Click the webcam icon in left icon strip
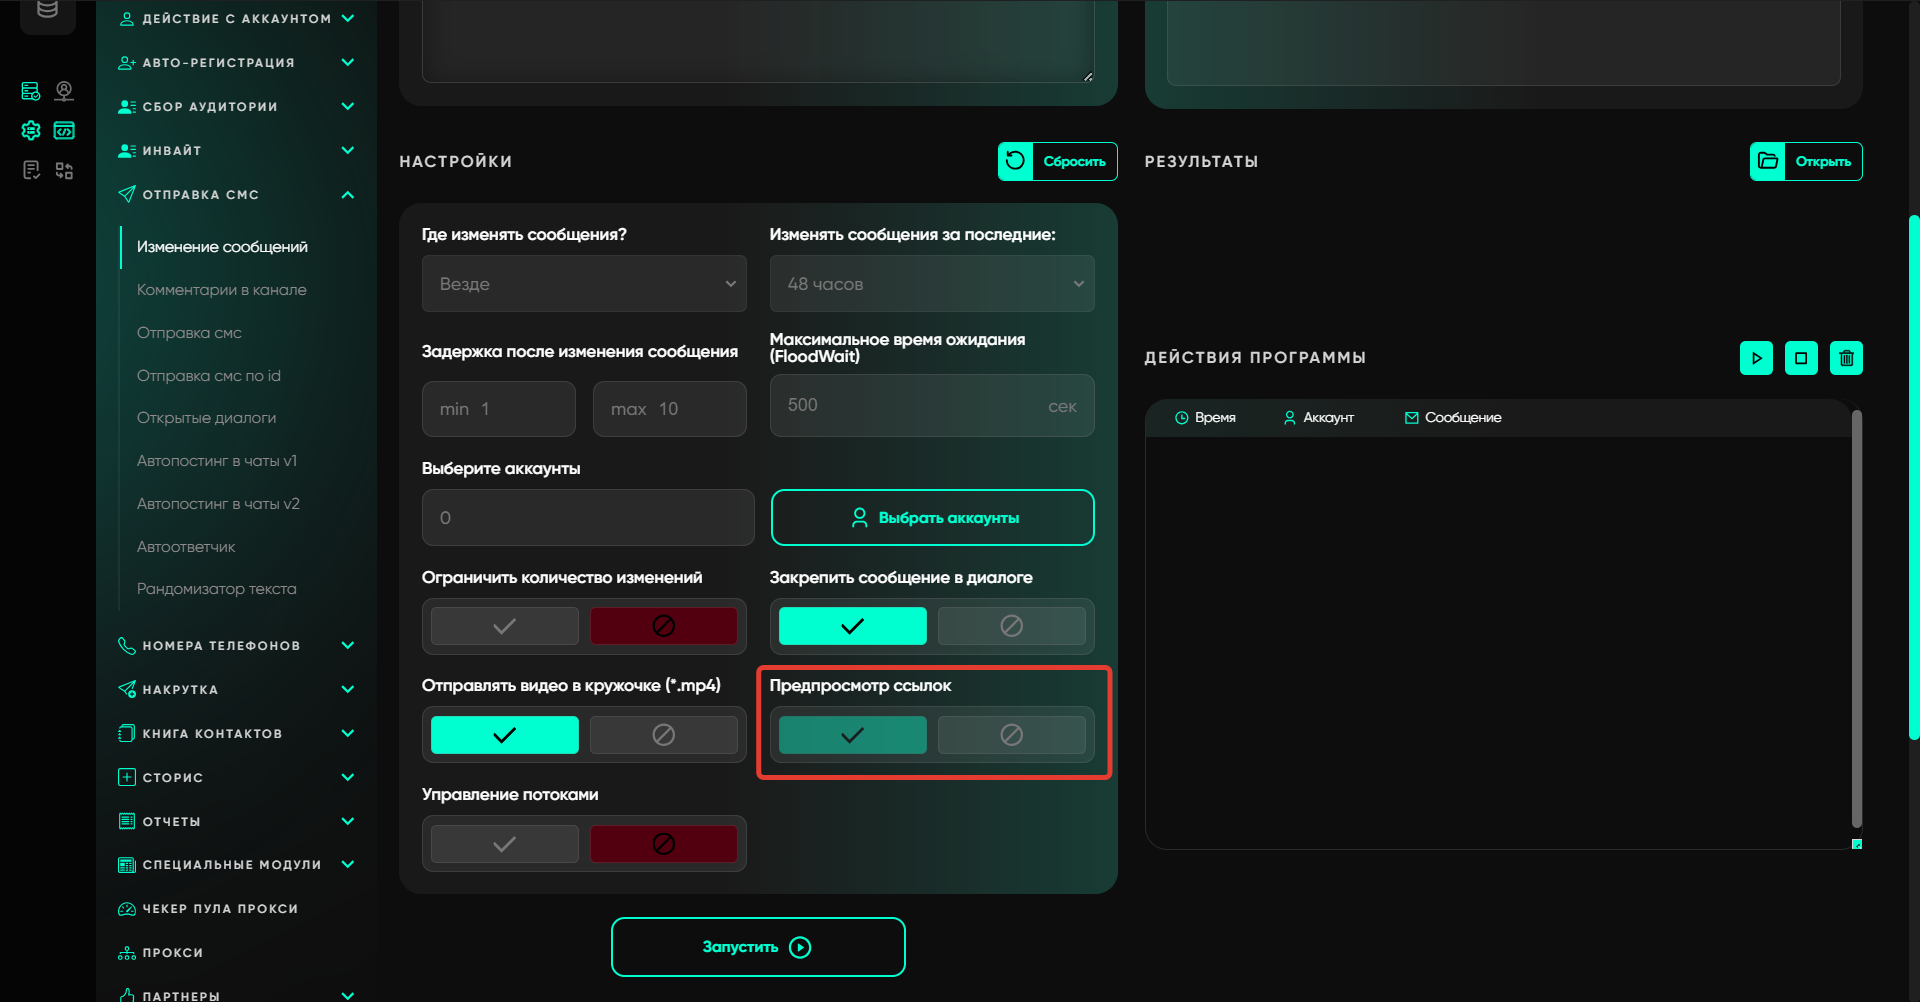1920x1002 pixels. pos(64,91)
